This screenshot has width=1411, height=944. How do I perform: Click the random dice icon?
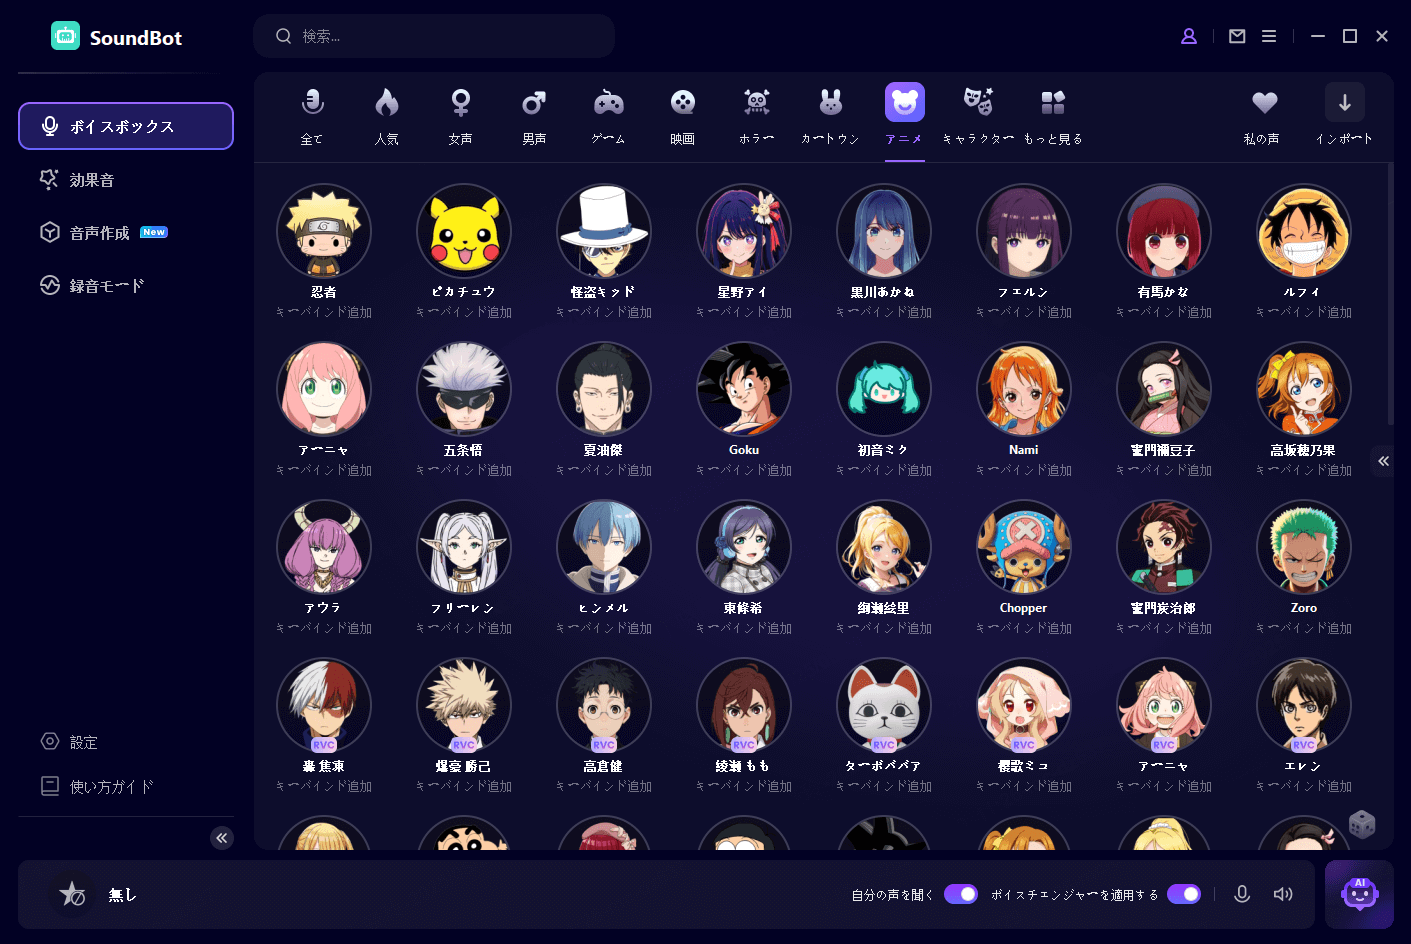tap(1362, 824)
